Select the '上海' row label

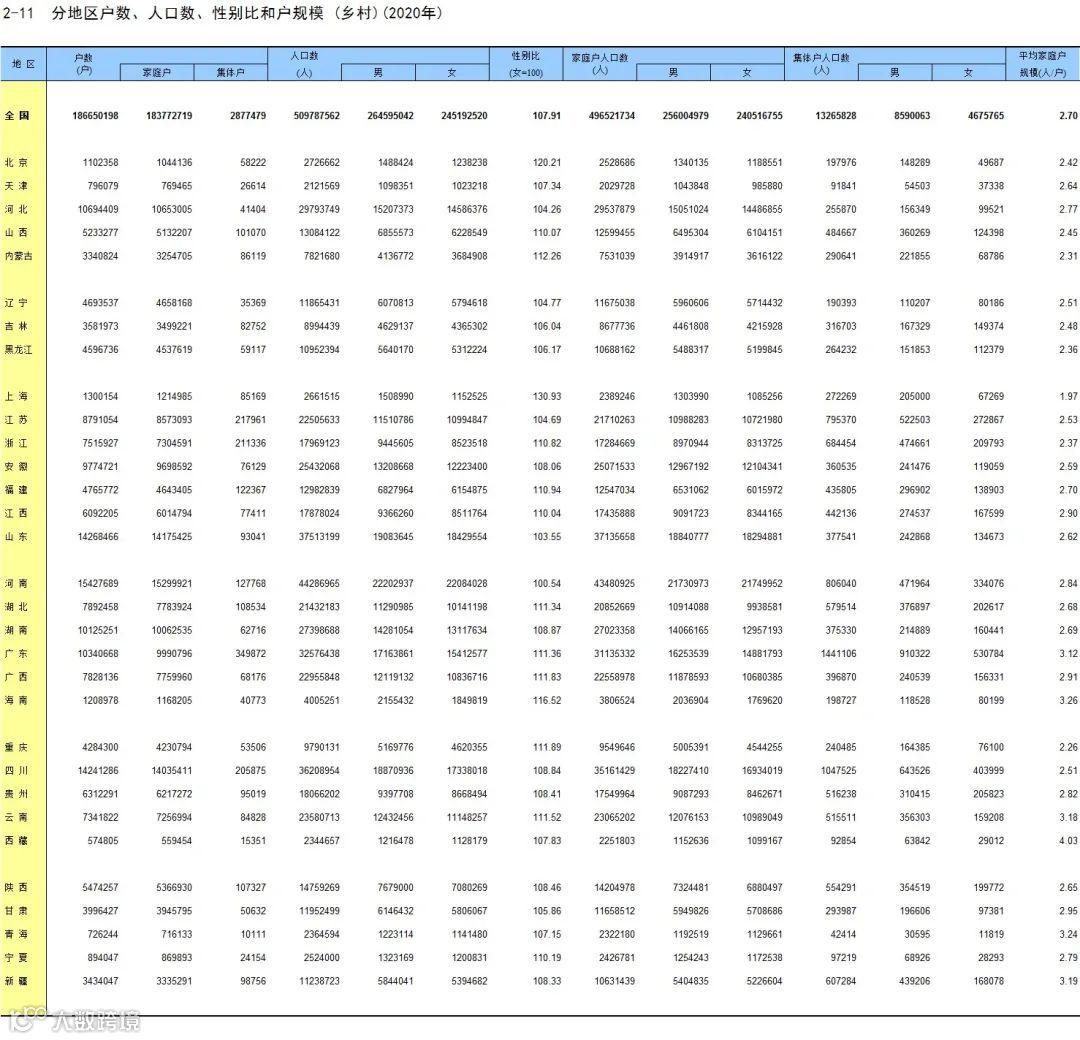tap(17, 397)
